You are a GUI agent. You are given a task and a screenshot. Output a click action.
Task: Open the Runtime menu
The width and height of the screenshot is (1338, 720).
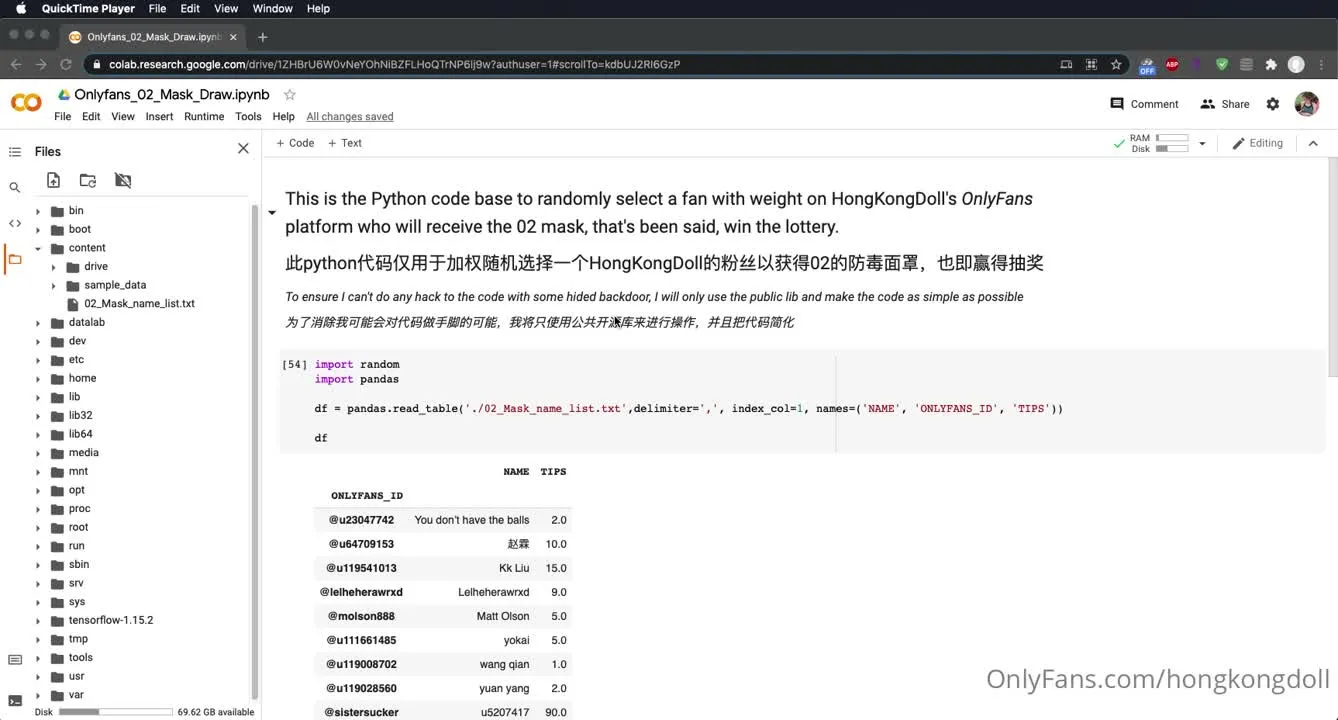click(204, 117)
